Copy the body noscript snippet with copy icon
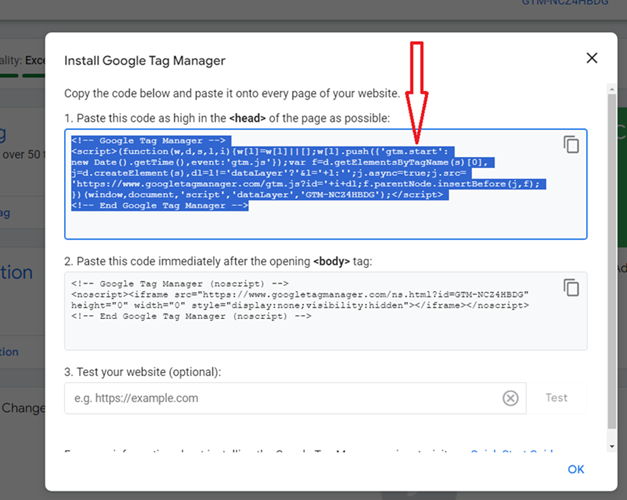 tap(571, 288)
